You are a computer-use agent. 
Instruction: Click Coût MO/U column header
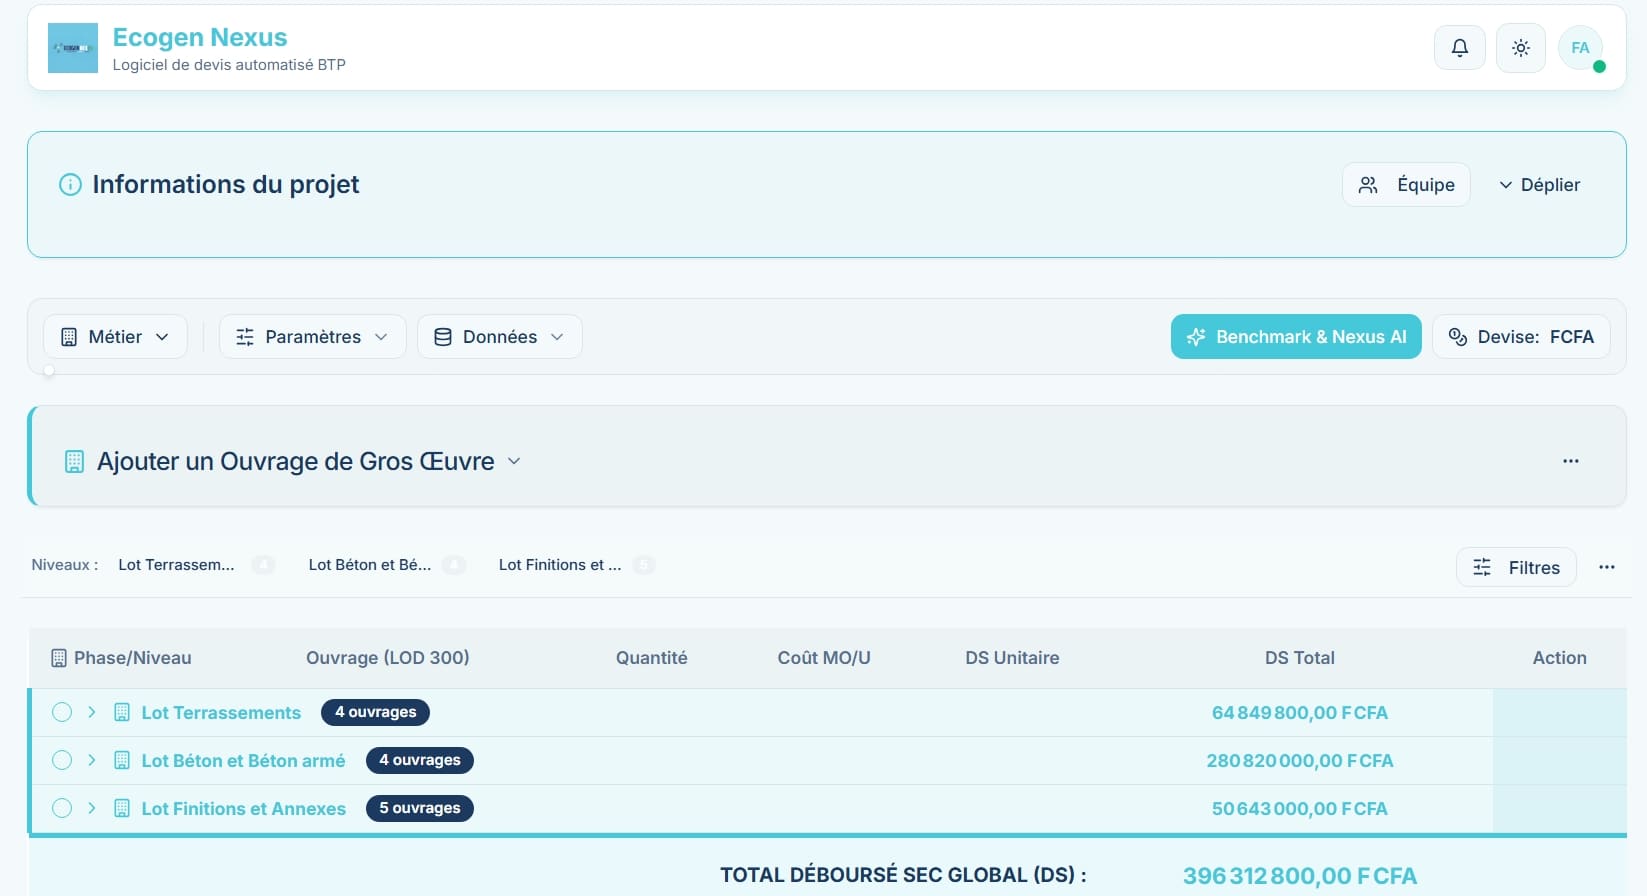[824, 658]
